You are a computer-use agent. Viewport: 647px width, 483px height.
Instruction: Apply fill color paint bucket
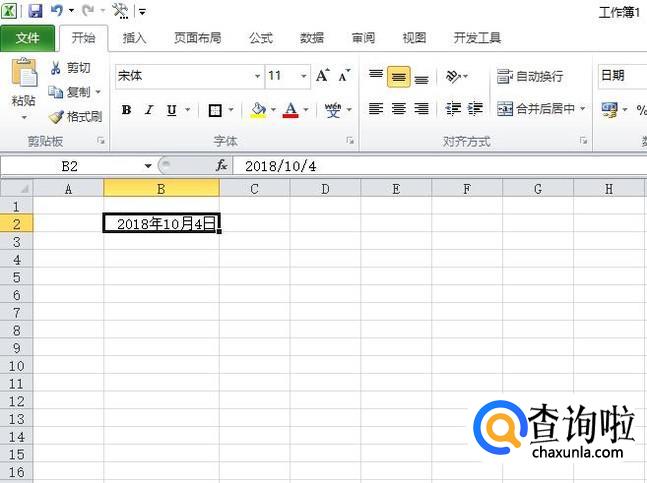pyautogui.click(x=258, y=110)
